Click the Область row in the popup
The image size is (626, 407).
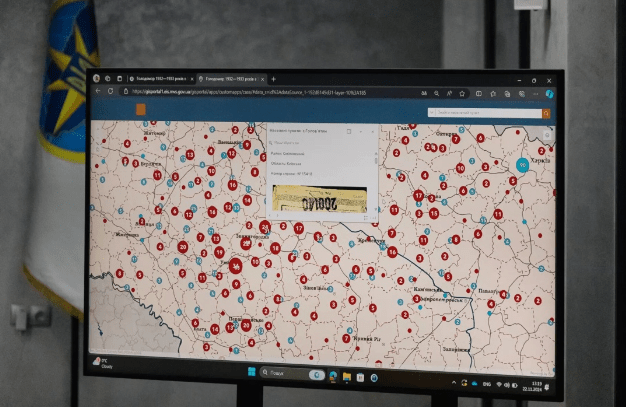[x=286, y=163]
